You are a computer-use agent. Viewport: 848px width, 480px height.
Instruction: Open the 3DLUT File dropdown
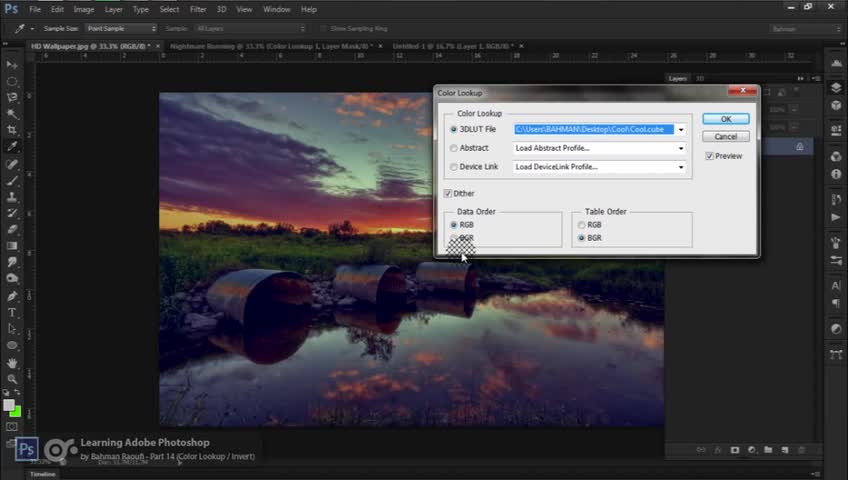(x=681, y=129)
